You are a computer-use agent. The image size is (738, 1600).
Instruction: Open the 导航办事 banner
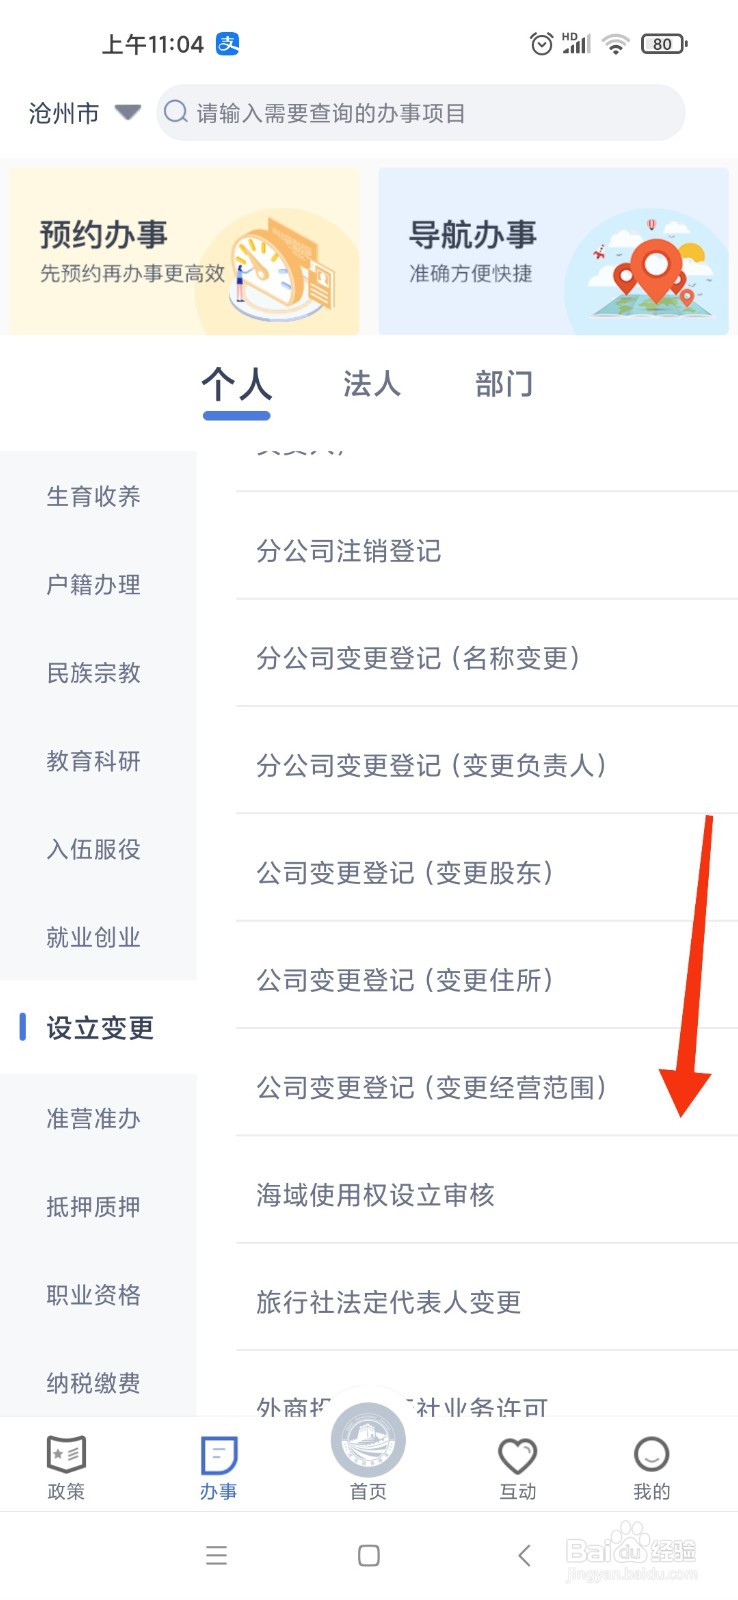click(x=553, y=251)
